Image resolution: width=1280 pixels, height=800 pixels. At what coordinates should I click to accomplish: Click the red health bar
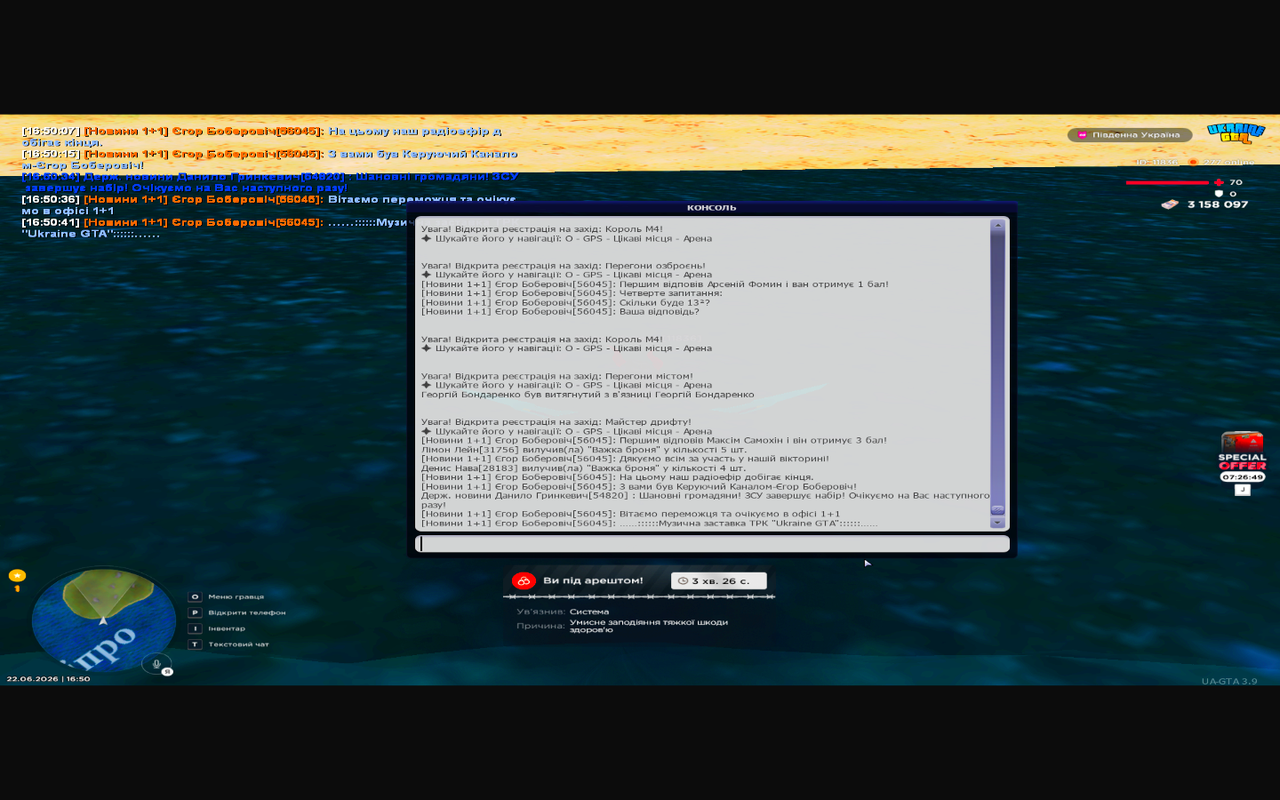pyautogui.click(x=1168, y=183)
